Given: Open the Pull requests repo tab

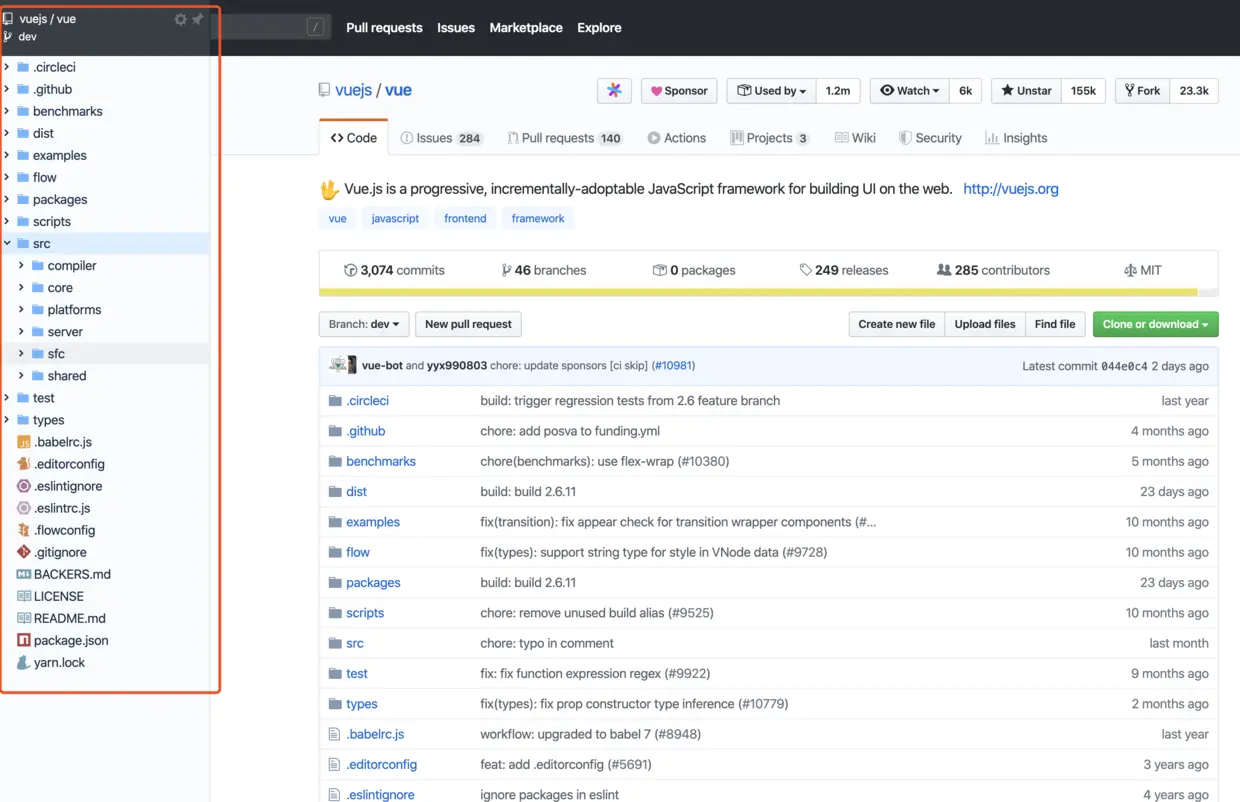Looking at the screenshot, I should (565, 138).
